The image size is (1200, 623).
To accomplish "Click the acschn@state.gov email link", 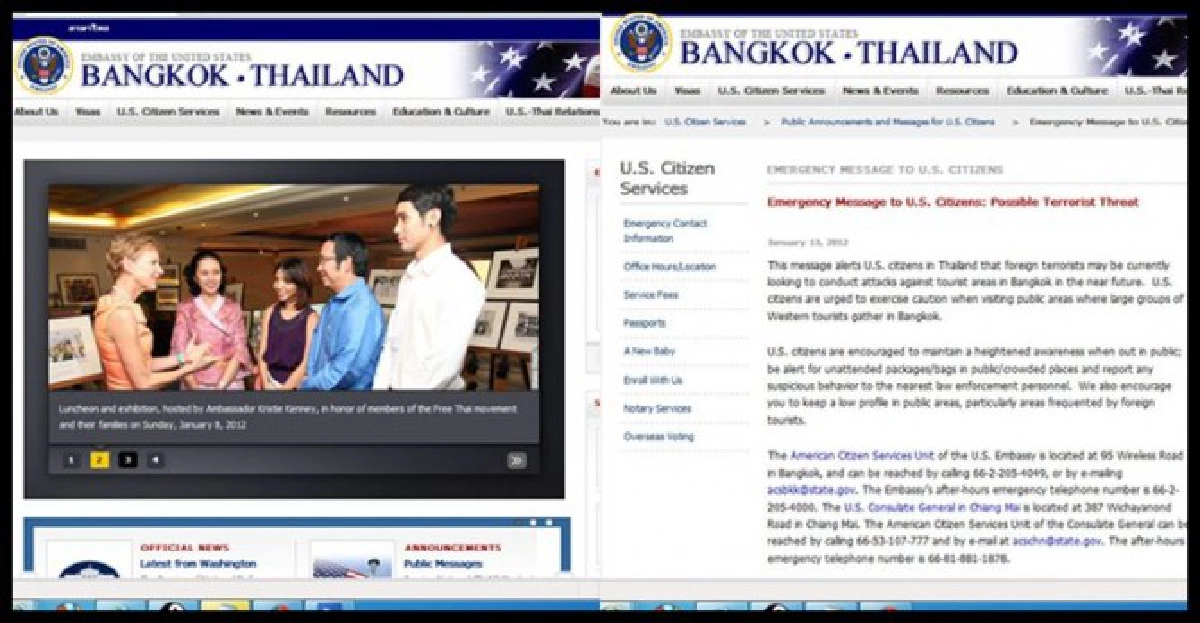I will 1057,541.
